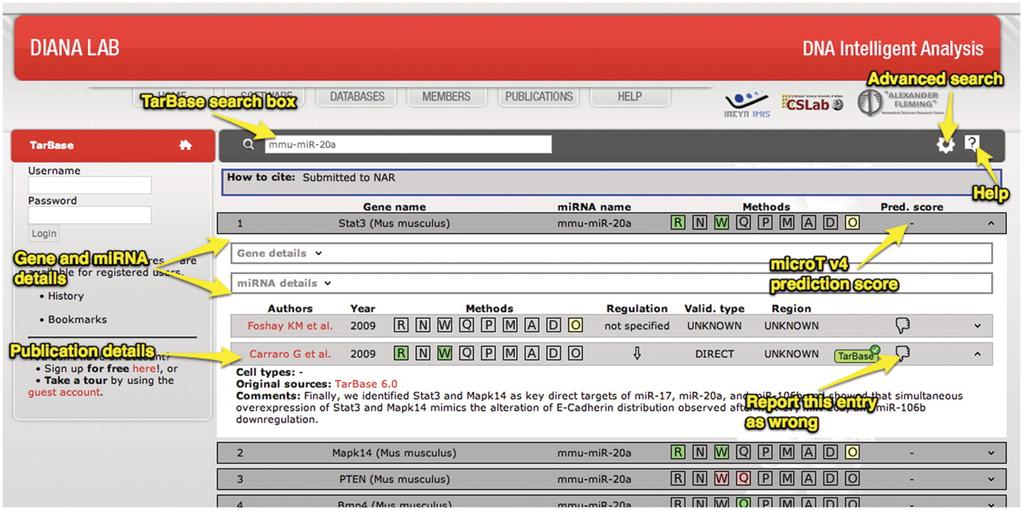Expand the Mapk14 result row

click(991, 453)
